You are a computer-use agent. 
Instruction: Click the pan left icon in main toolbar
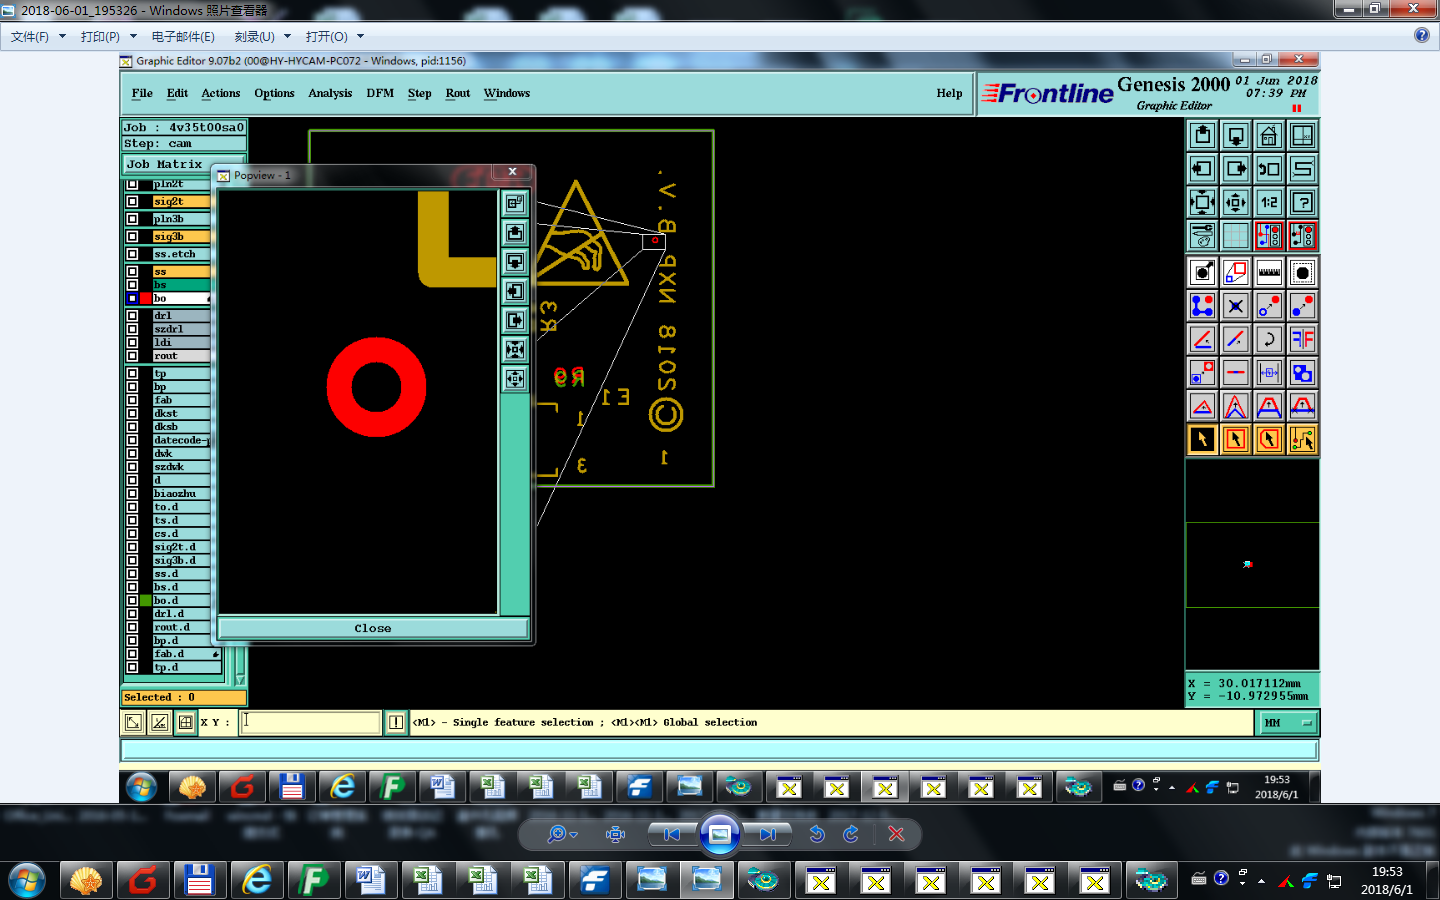[x=1203, y=169]
